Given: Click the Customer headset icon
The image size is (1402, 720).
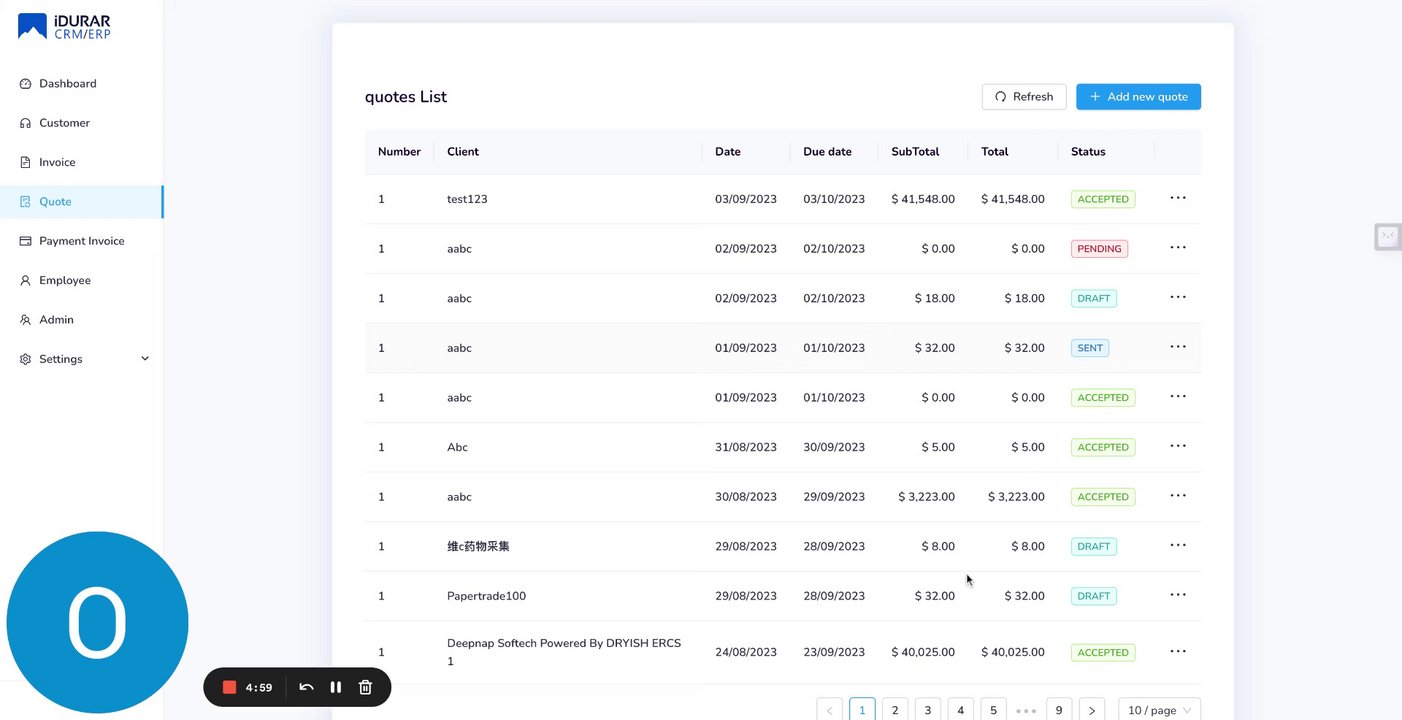Looking at the screenshot, I should [26, 123].
